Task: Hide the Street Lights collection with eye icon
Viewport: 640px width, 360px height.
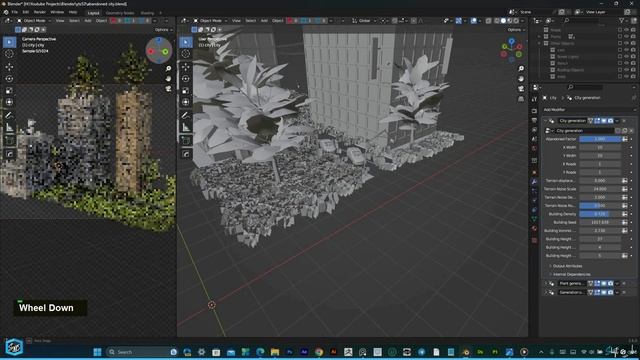Action: tap(627, 57)
